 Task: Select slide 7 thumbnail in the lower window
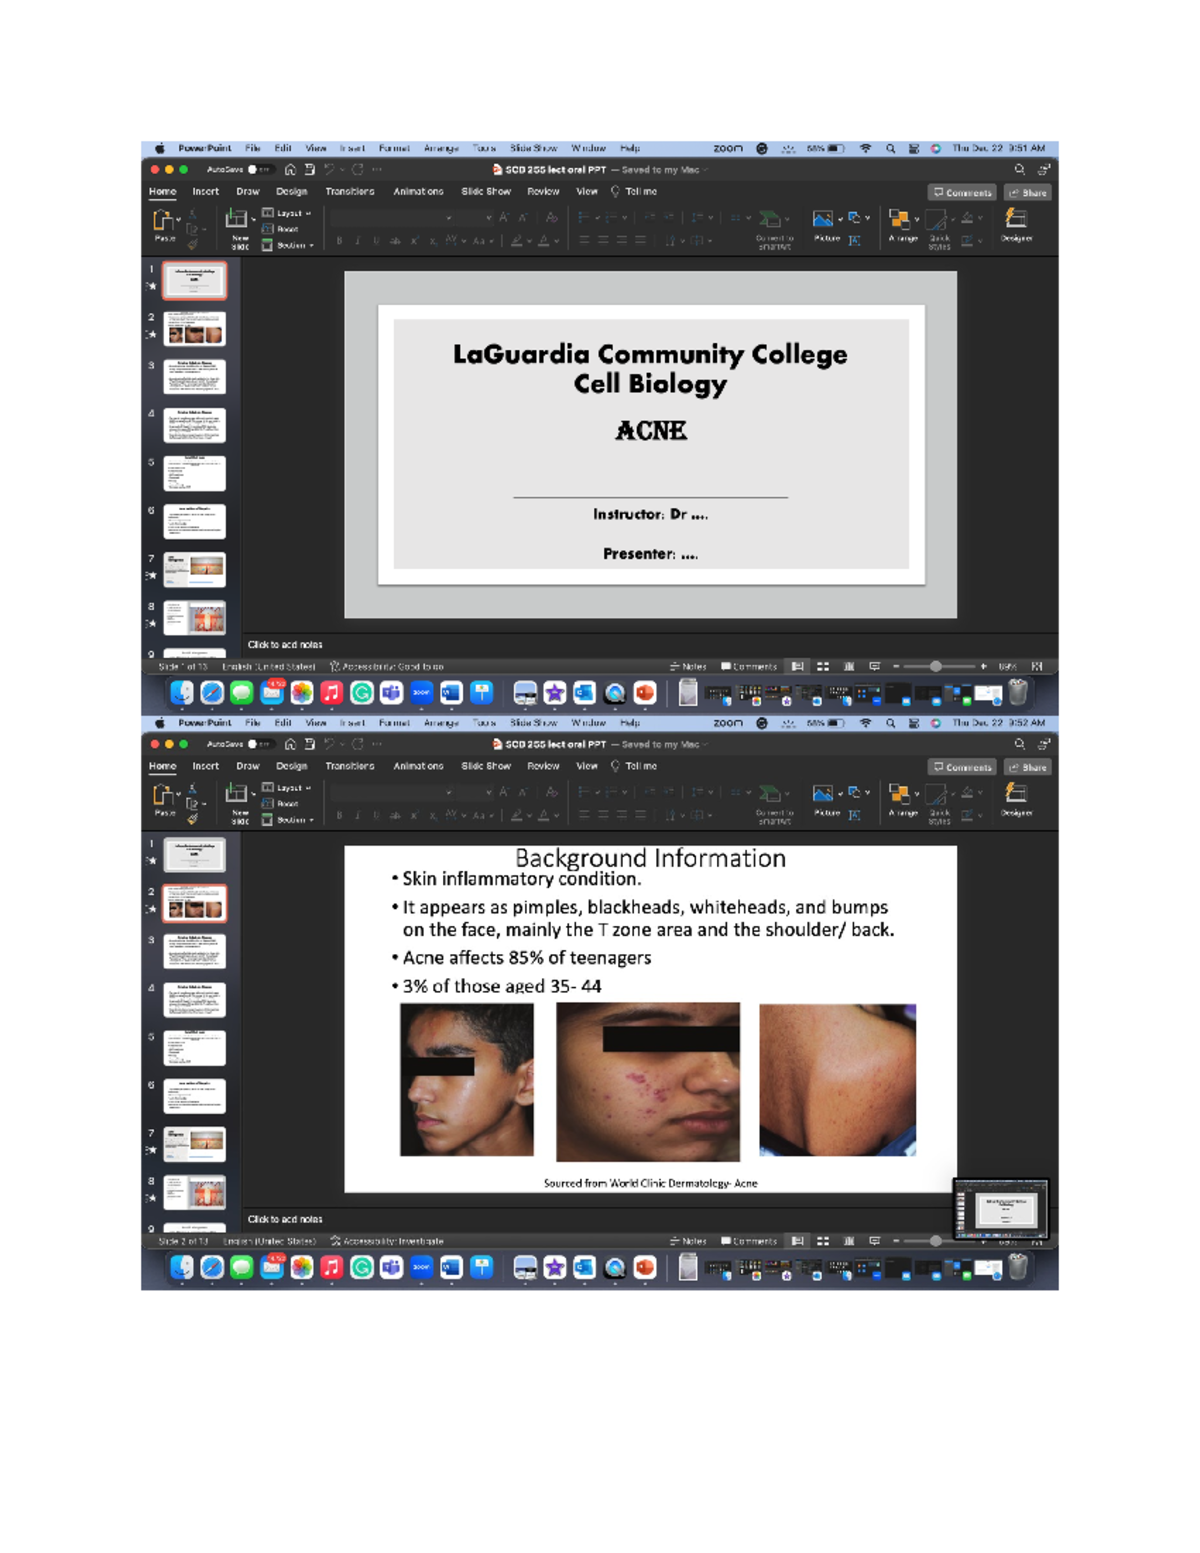point(194,1144)
